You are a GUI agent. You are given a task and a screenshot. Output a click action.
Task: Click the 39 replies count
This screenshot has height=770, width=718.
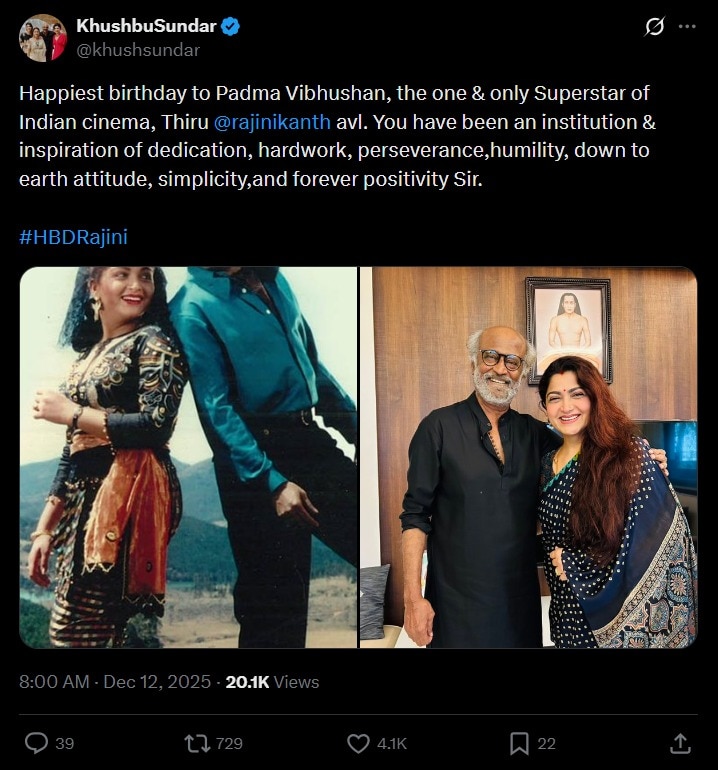tap(64, 743)
